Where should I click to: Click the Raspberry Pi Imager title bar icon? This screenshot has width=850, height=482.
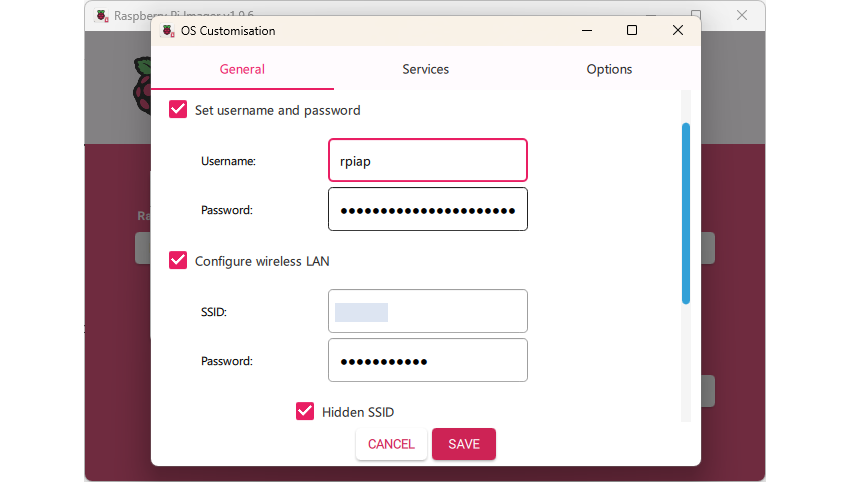(101, 16)
